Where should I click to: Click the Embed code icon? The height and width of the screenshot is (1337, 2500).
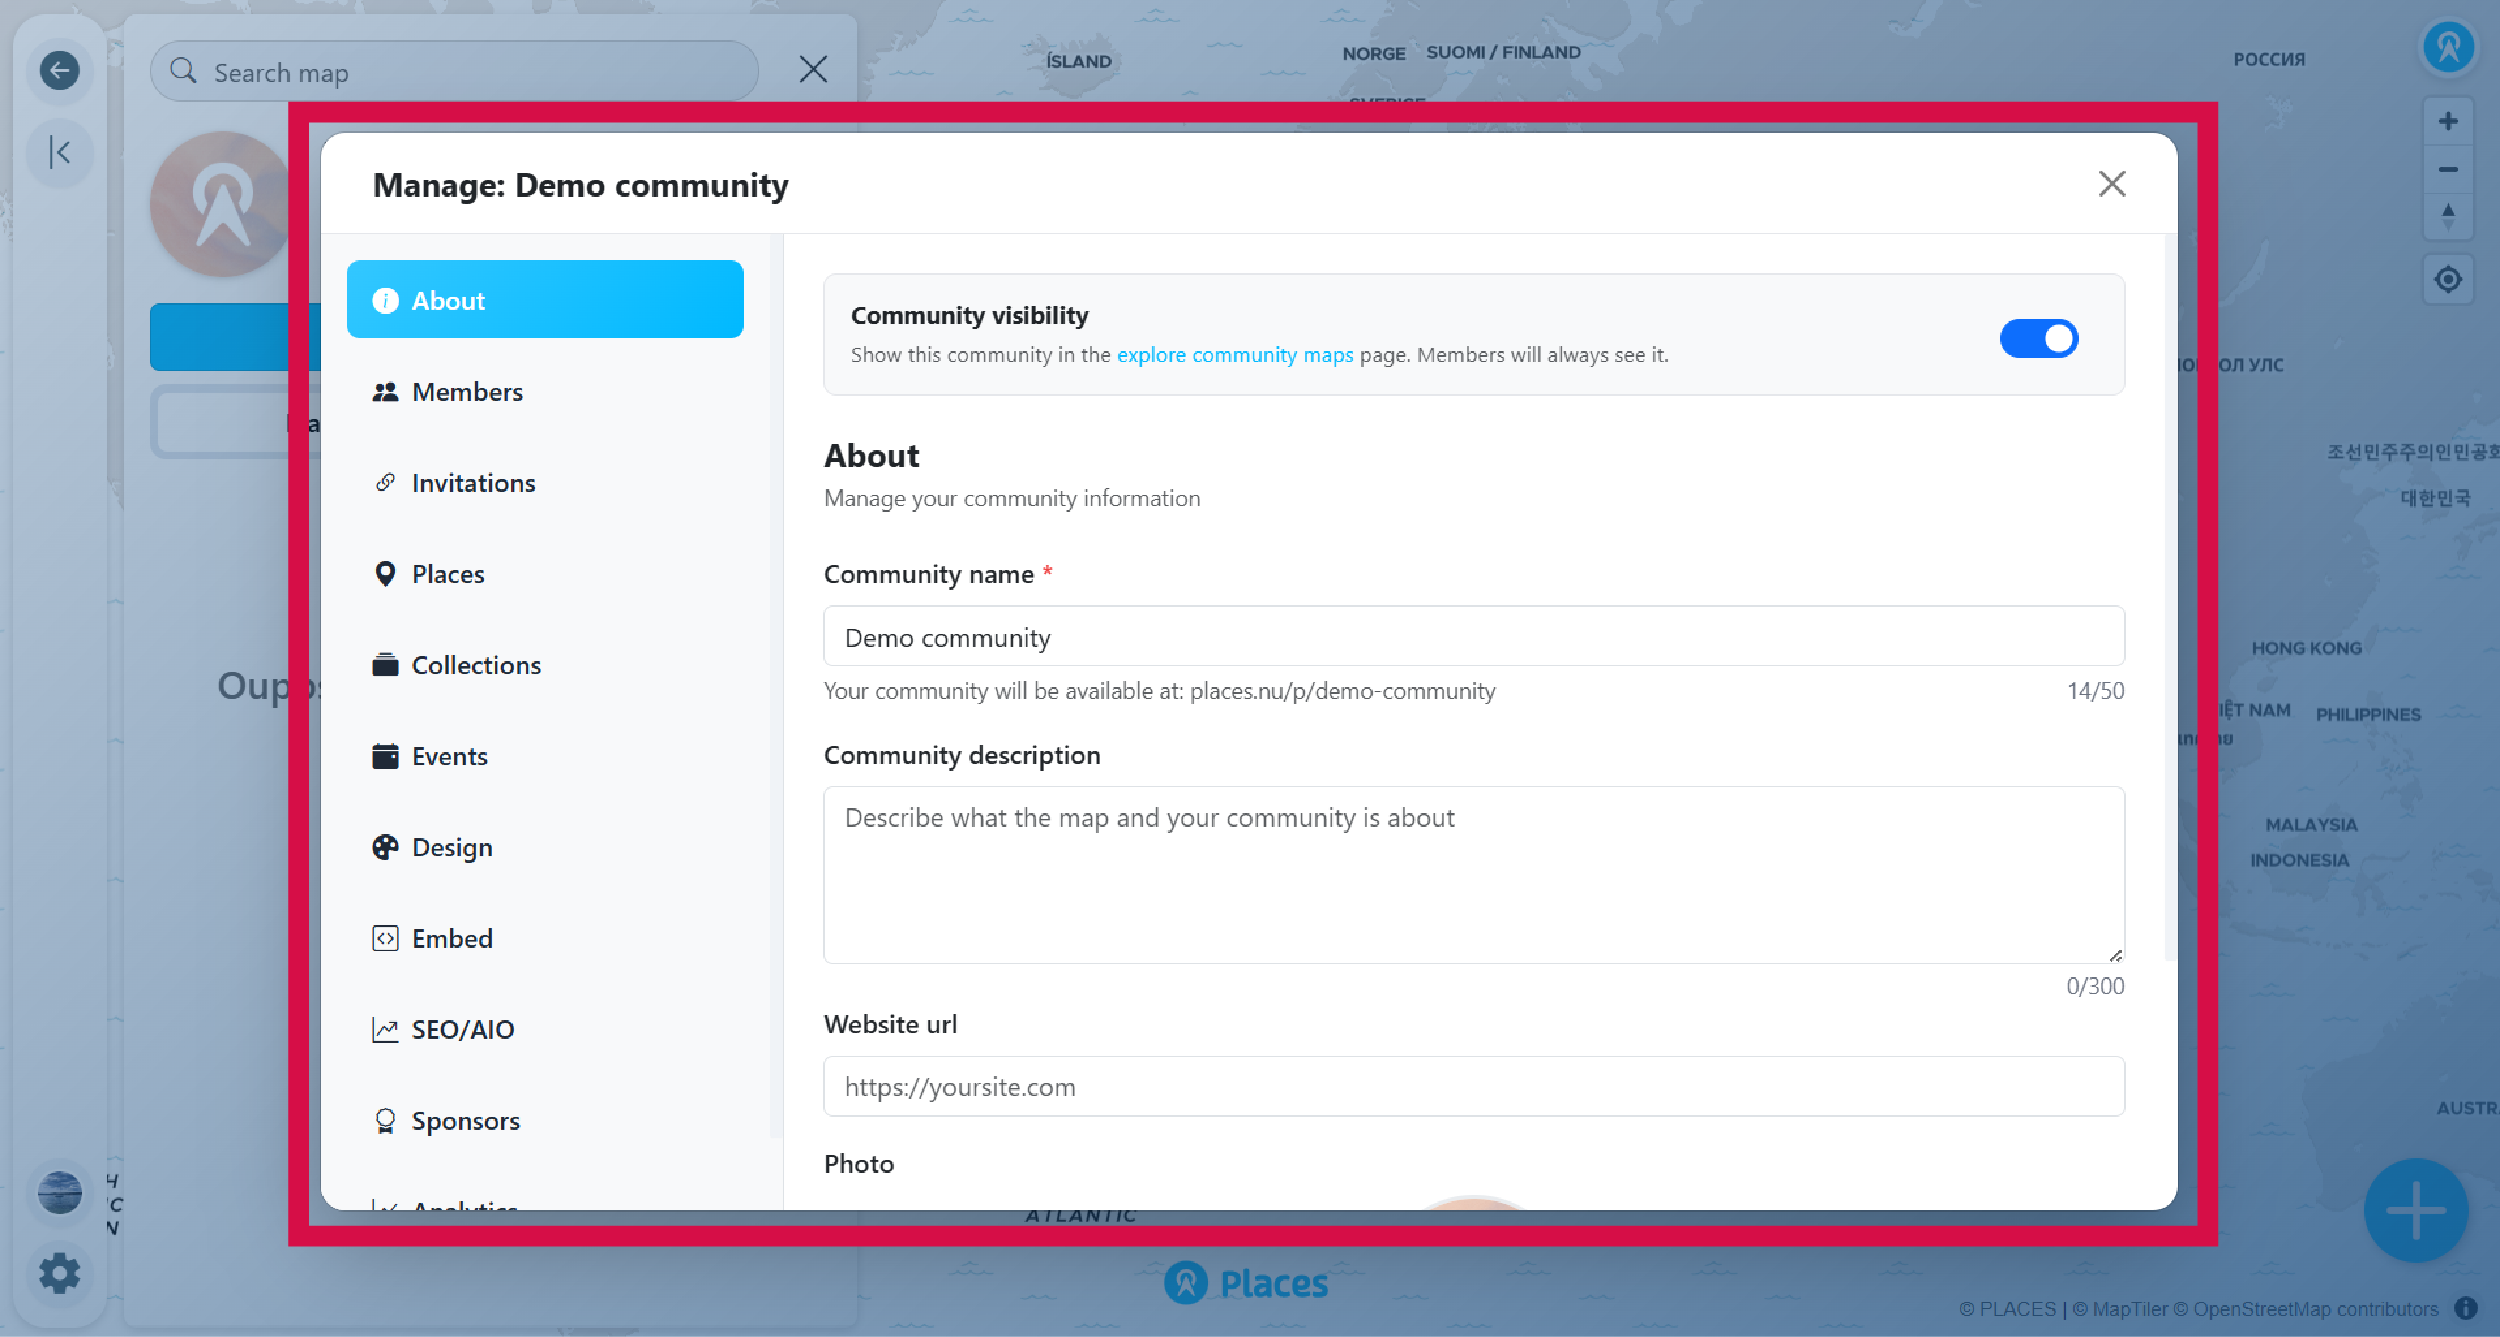click(386, 938)
